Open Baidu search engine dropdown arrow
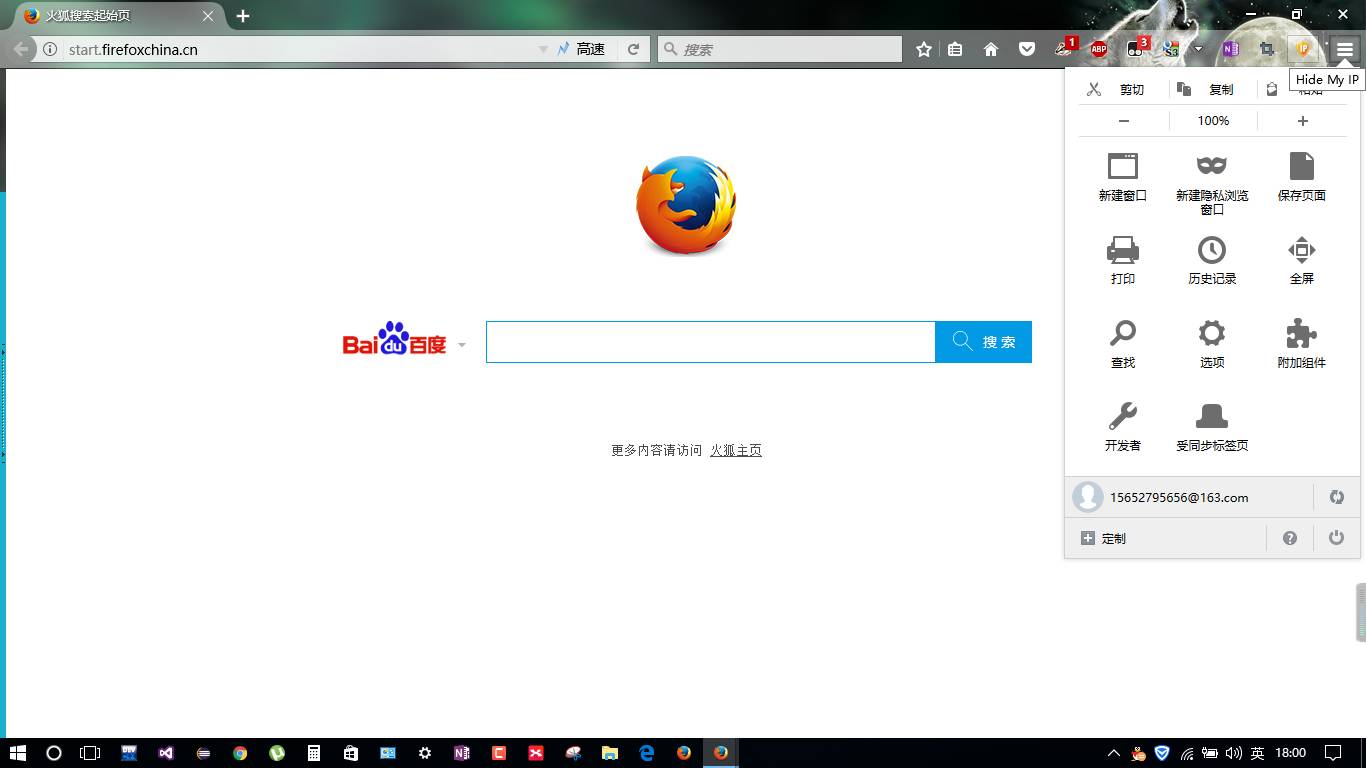This screenshot has height=768, width=1366. [x=462, y=345]
